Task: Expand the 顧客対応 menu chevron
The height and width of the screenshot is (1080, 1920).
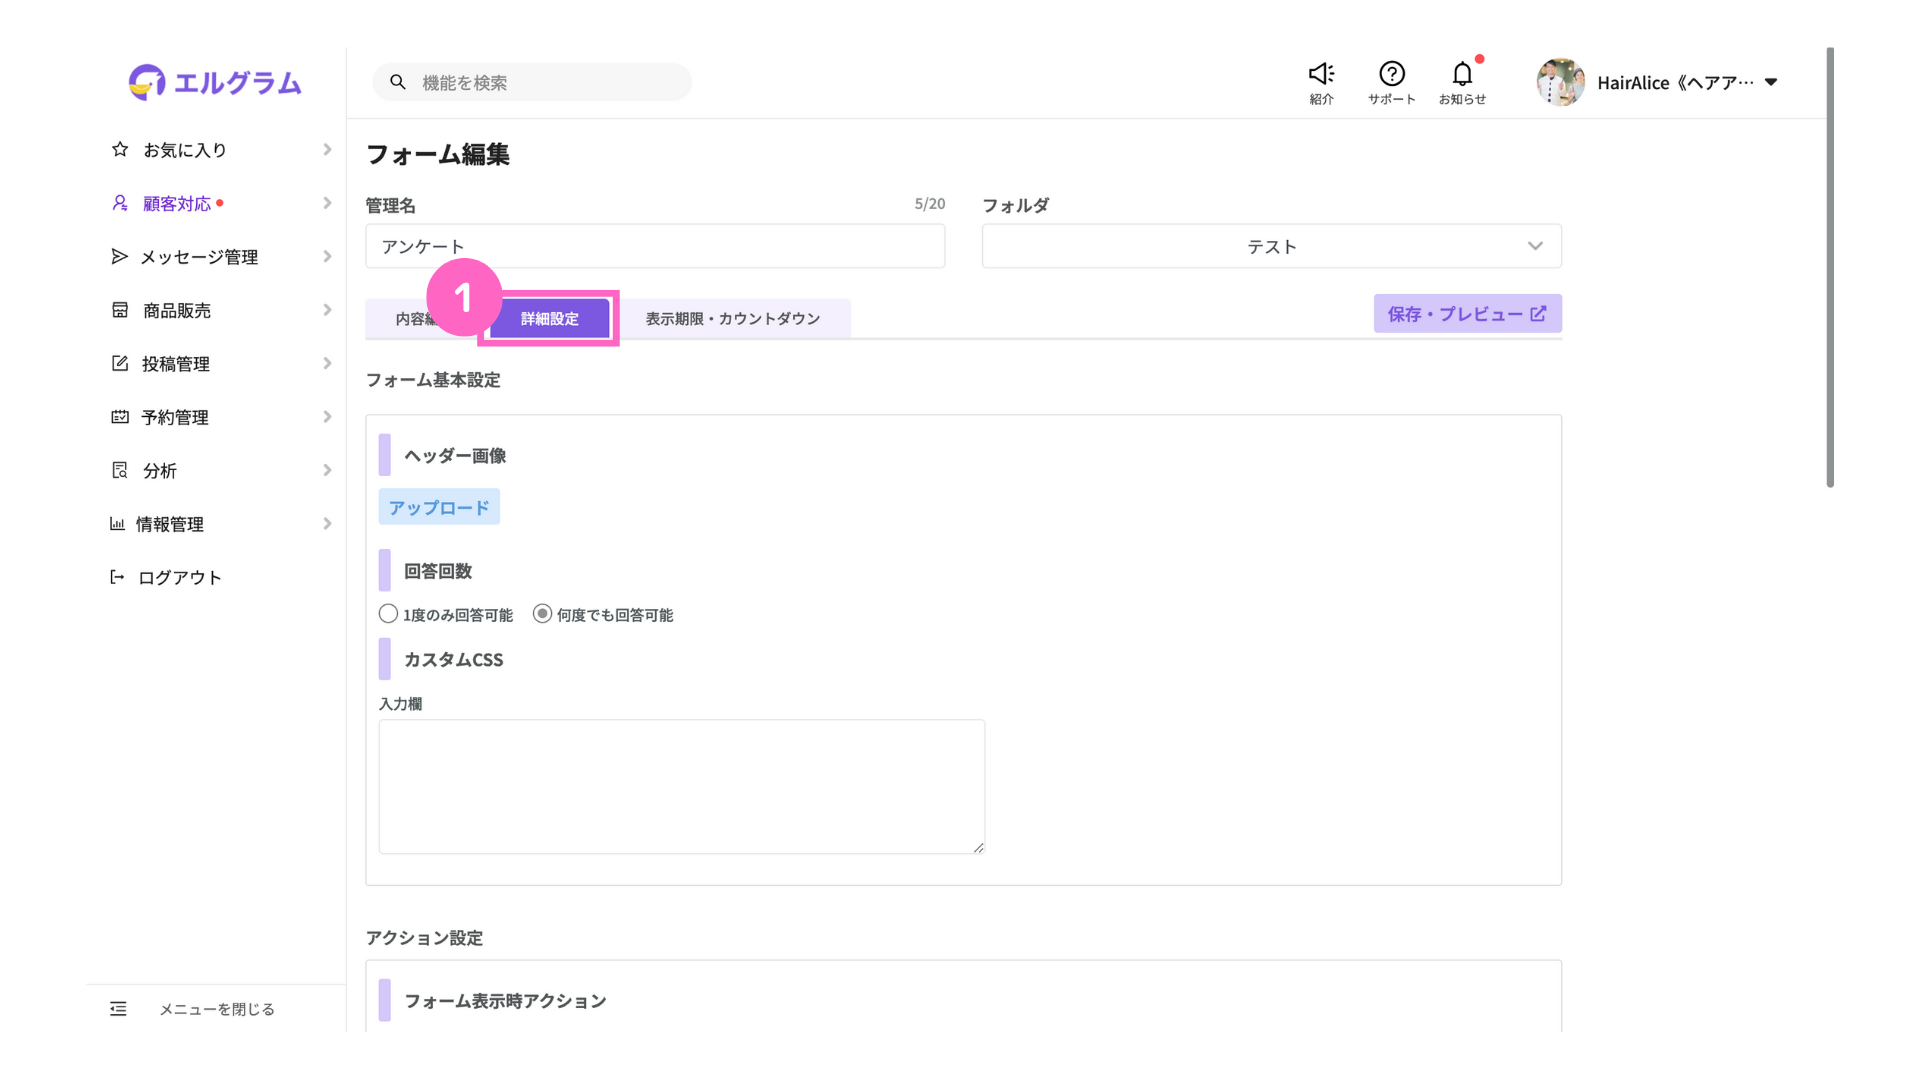Action: (x=327, y=203)
